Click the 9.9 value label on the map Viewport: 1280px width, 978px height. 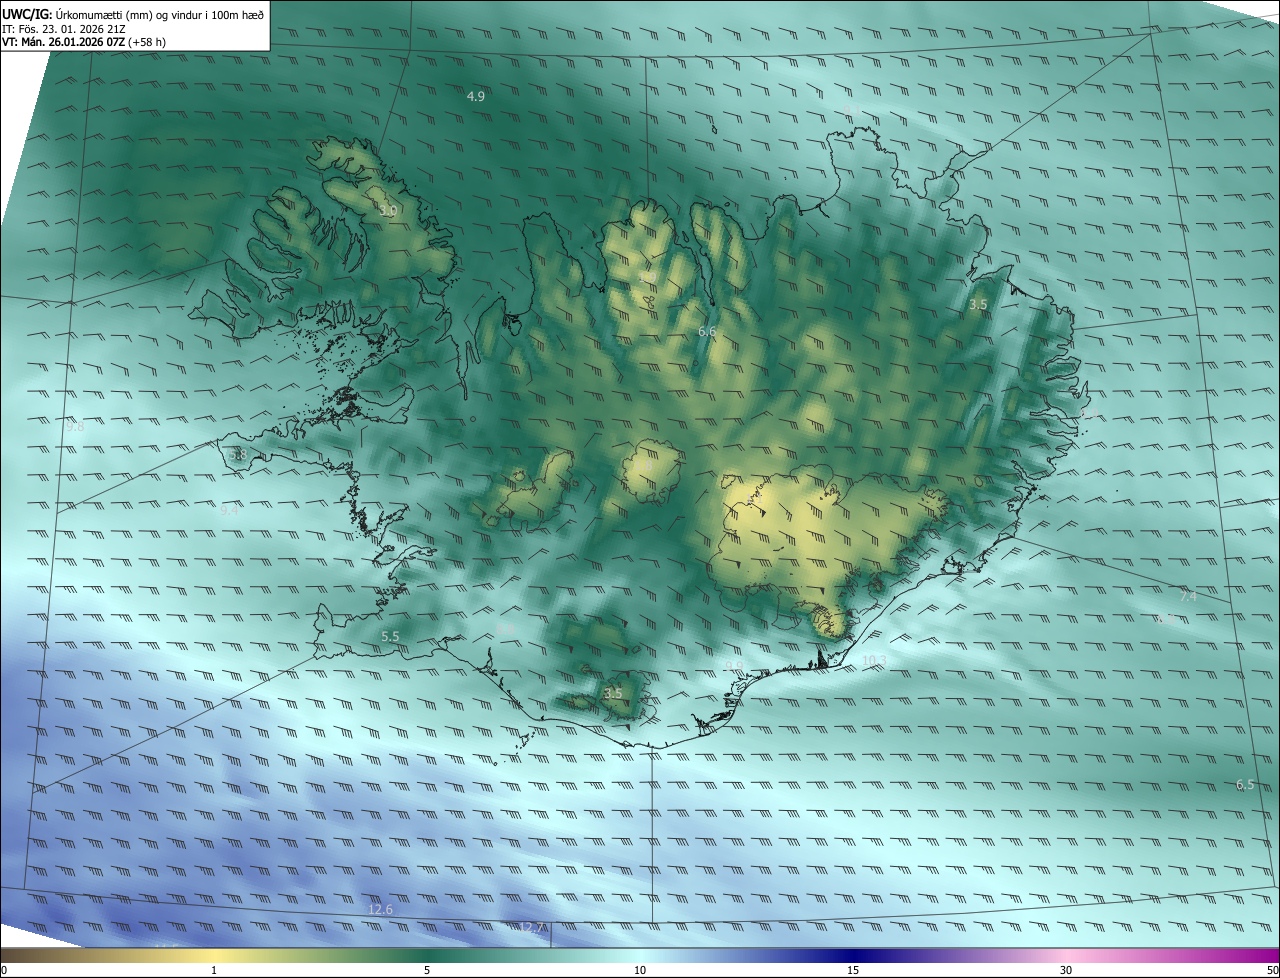coord(734,666)
